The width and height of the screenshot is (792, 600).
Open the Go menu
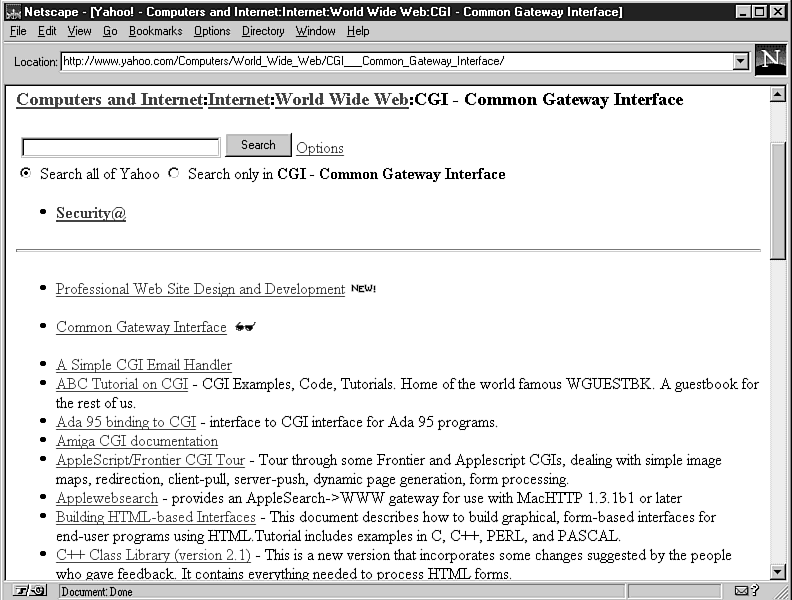click(x=110, y=31)
